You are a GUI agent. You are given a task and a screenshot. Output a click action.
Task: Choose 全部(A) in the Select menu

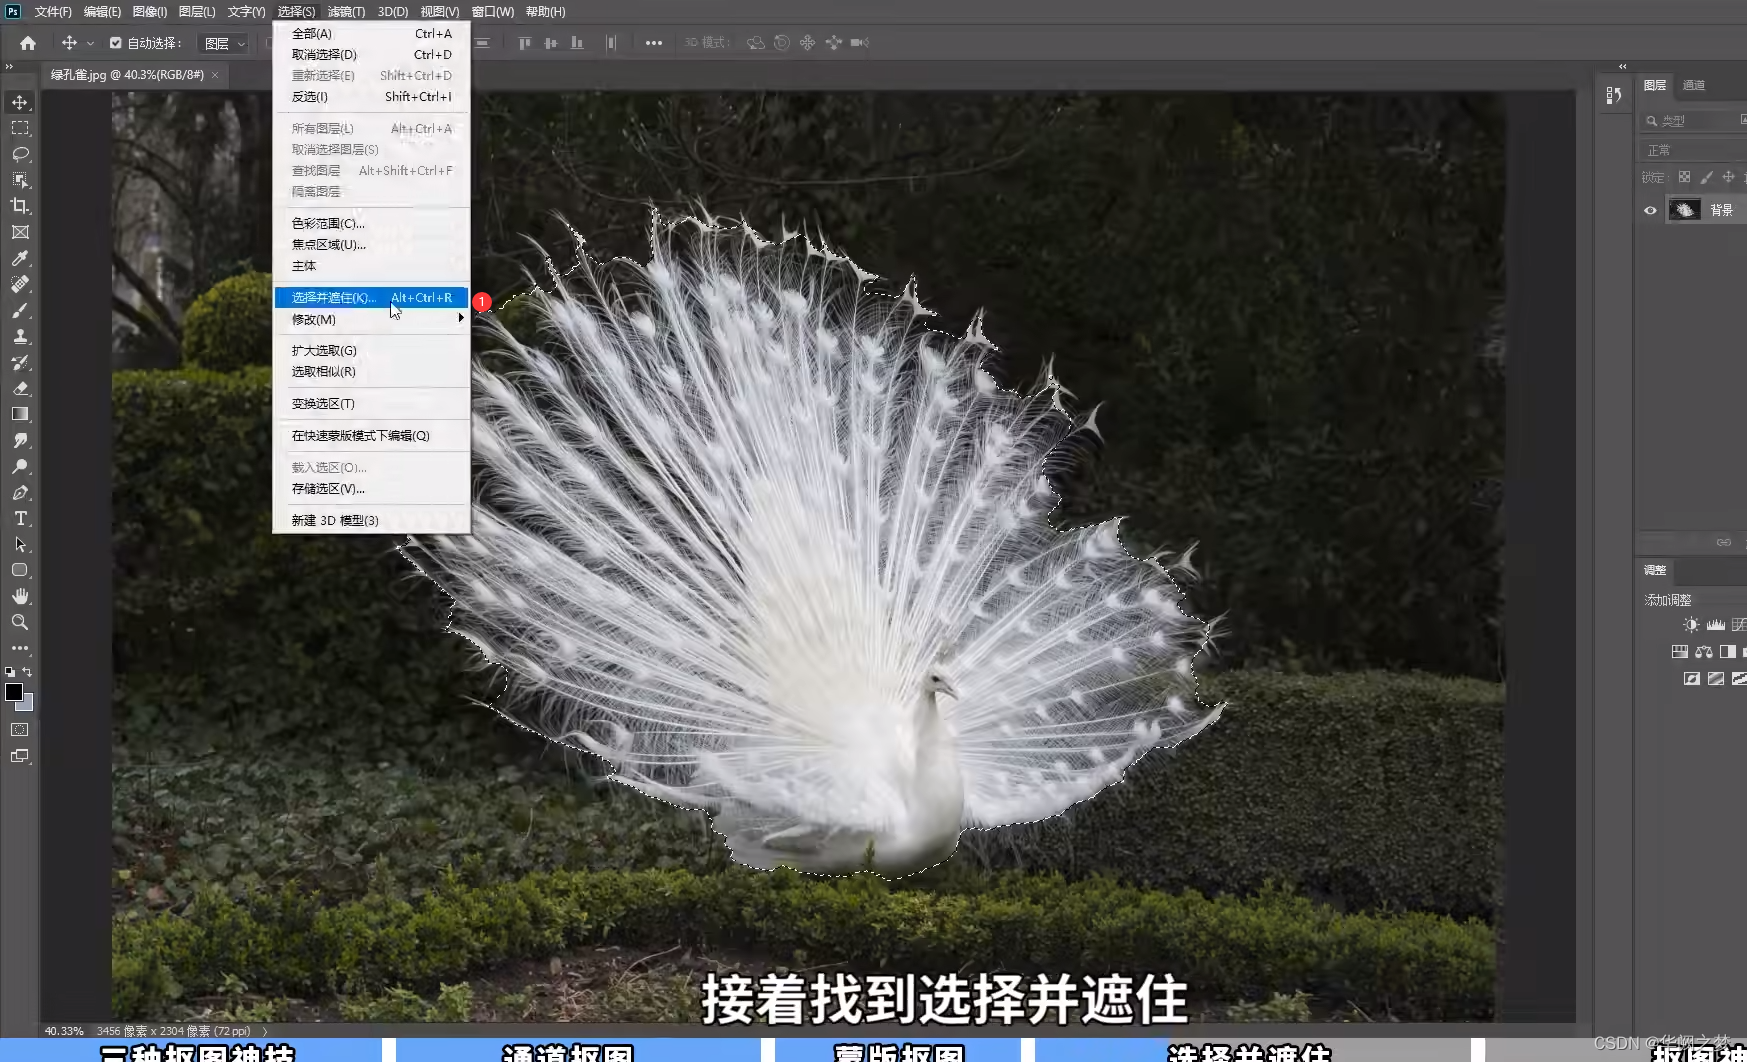(371, 34)
